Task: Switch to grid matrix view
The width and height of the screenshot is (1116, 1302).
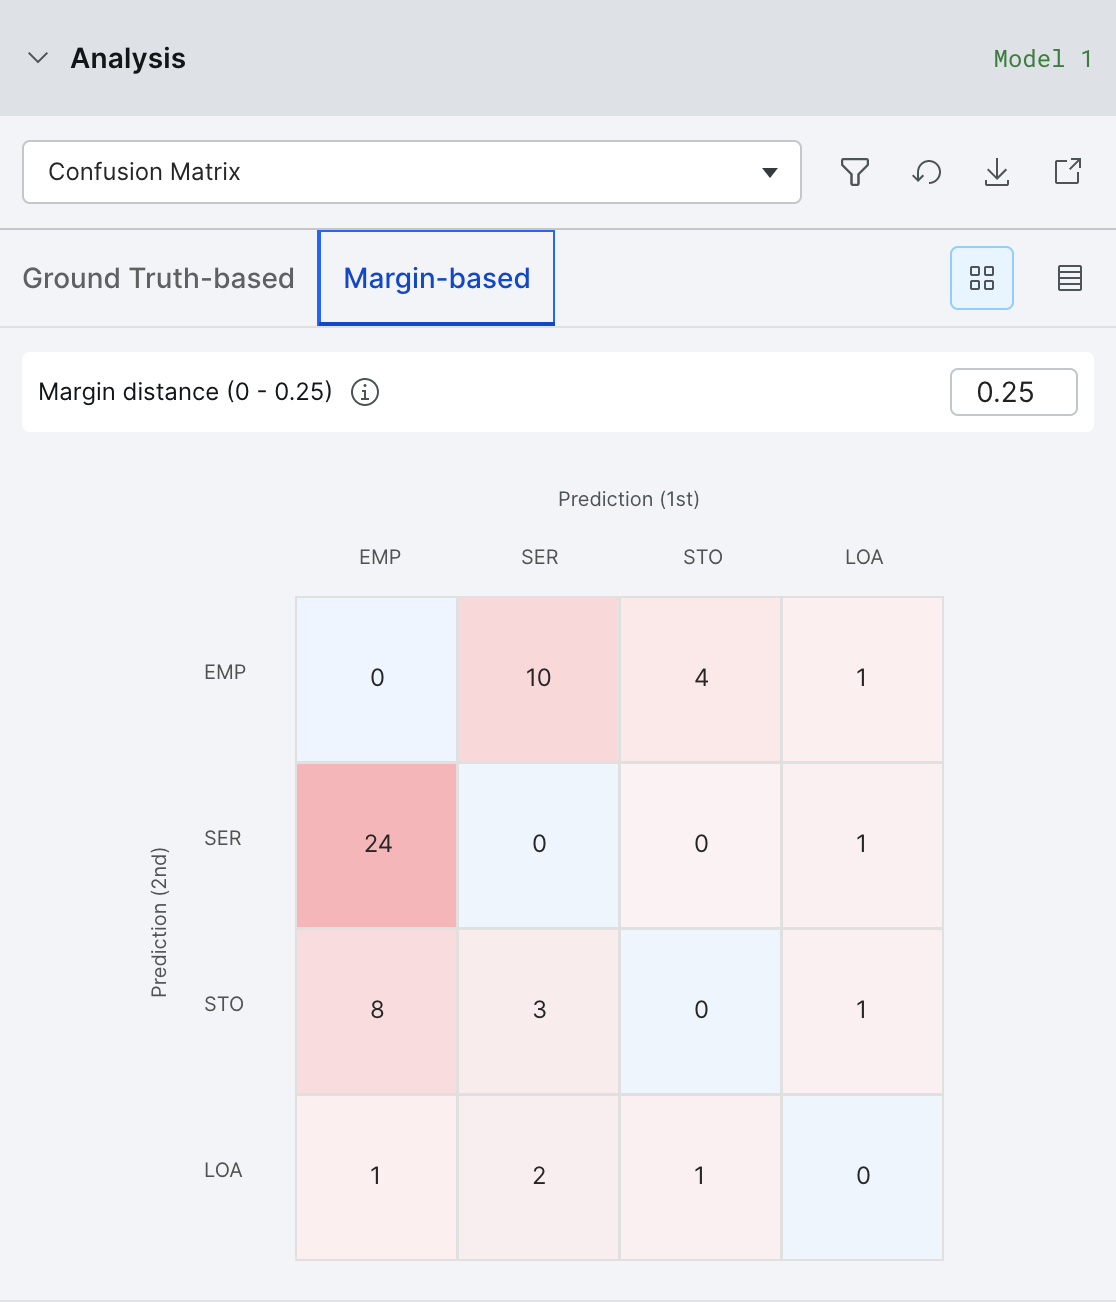Action: [x=982, y=278]
